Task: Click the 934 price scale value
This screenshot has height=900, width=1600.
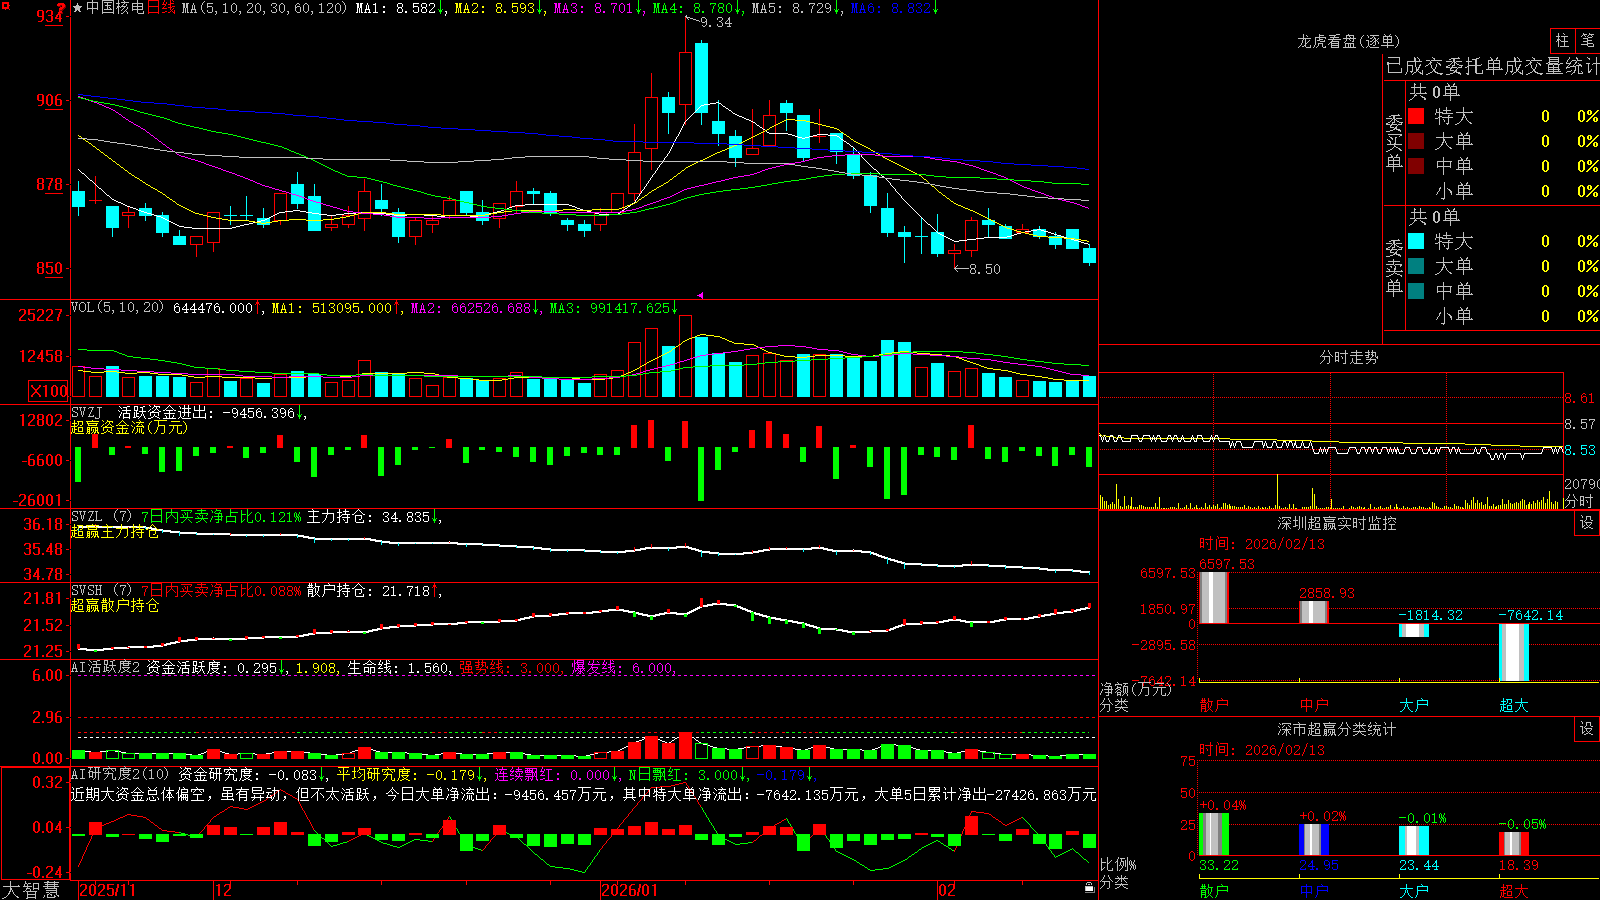Action: click(50, 16)
